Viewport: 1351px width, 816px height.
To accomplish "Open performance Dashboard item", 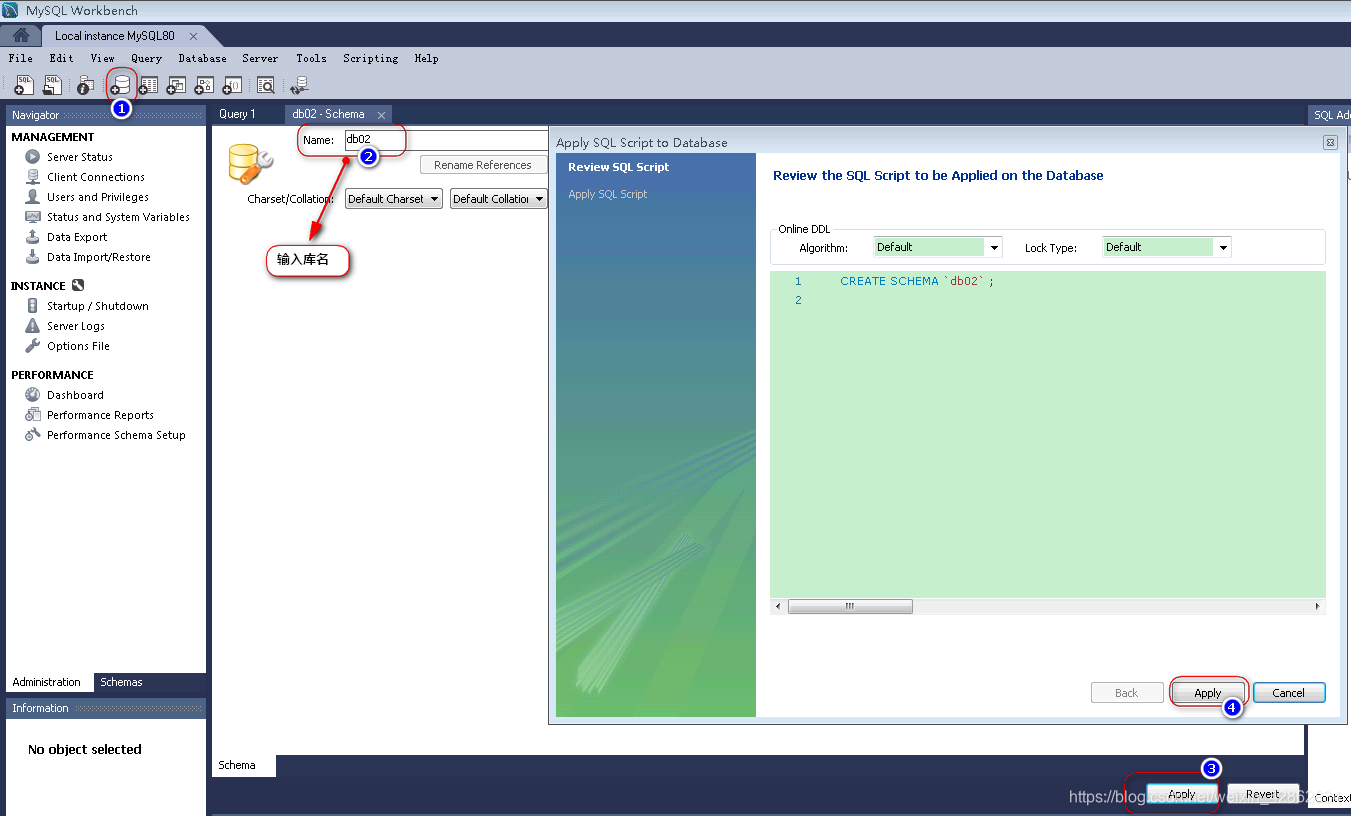I will click(x=75, y=395).
